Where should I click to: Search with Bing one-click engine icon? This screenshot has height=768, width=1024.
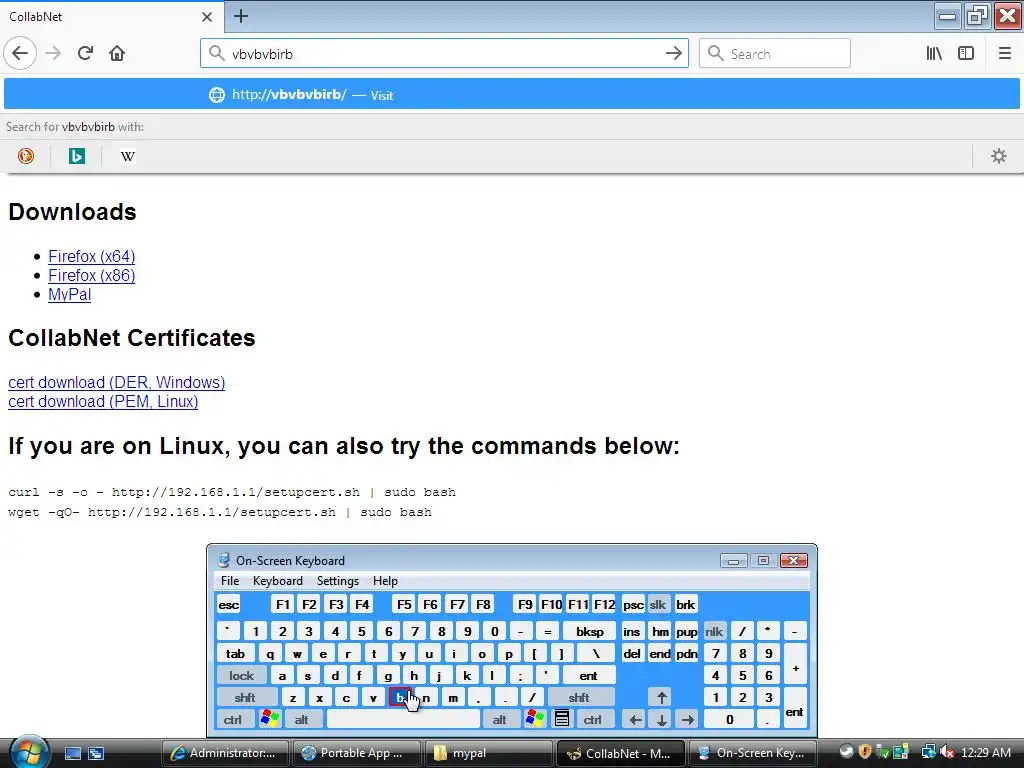[x=77, y=156]
